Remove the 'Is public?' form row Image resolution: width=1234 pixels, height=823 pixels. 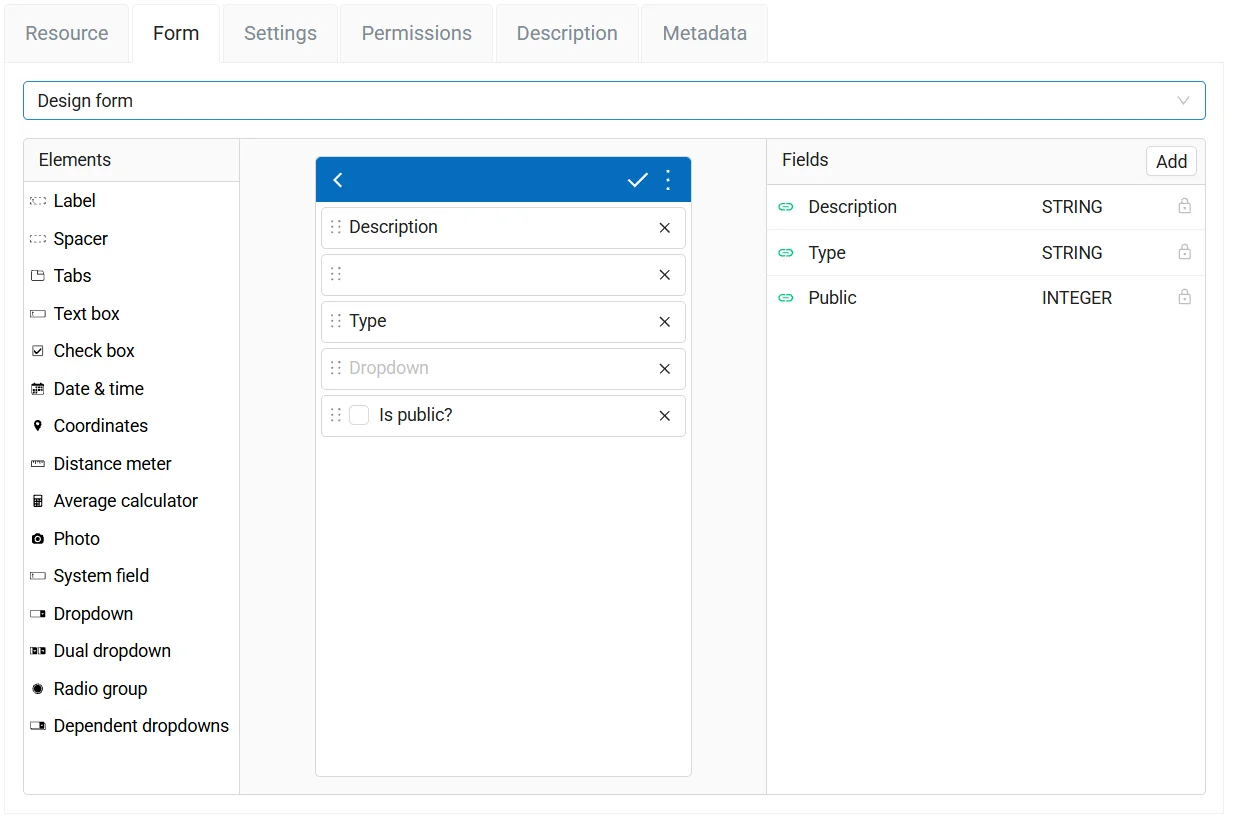pos(665,416)
